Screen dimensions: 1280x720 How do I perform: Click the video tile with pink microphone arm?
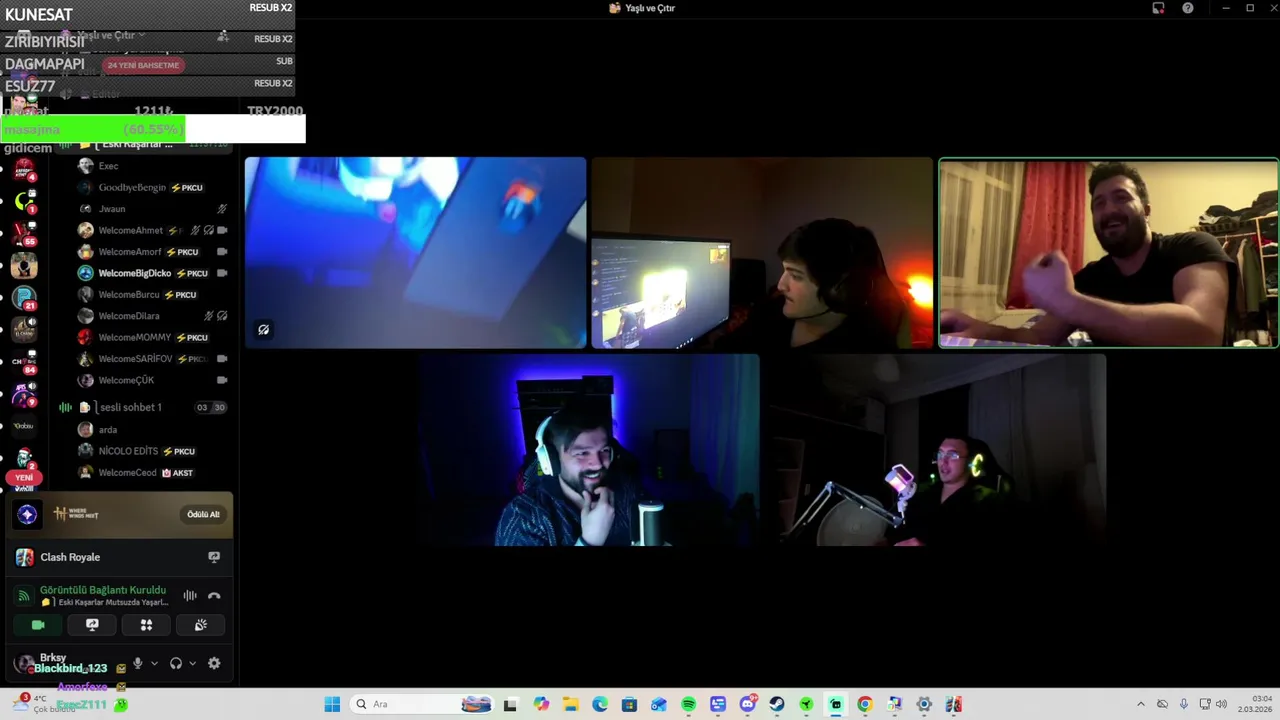pyautogui.click(x=936, y=450)
